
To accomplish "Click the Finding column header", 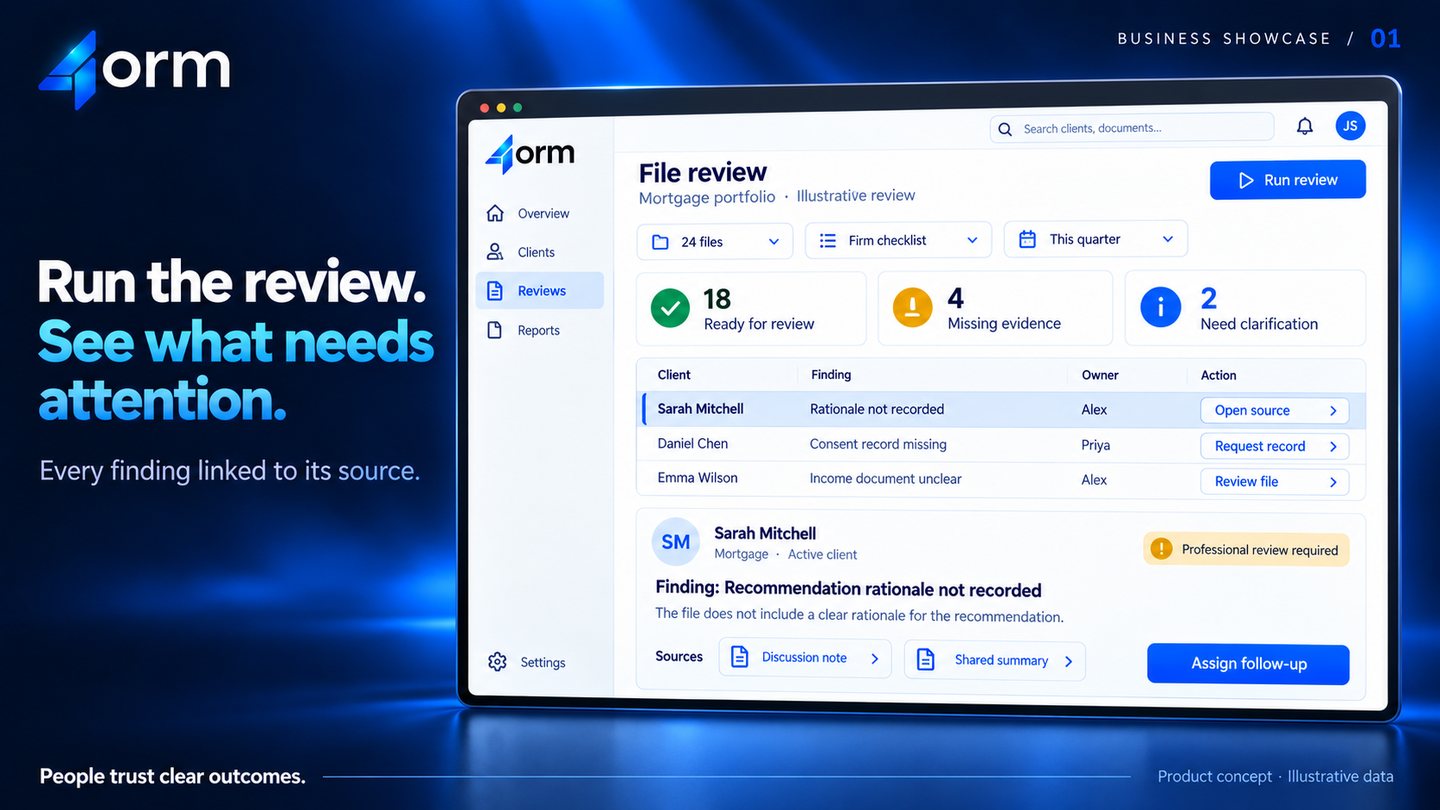I will point(831,374).
